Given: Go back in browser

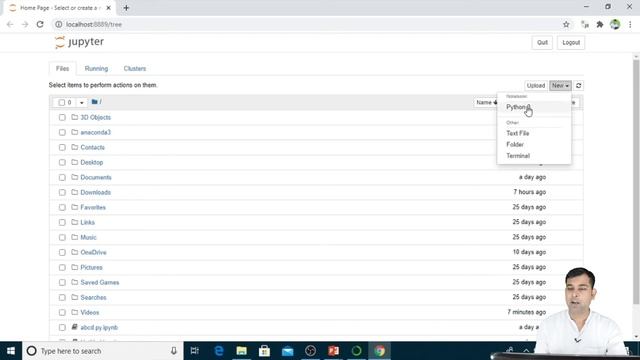Looking at the screenshot, I should (x=10, y=24).
